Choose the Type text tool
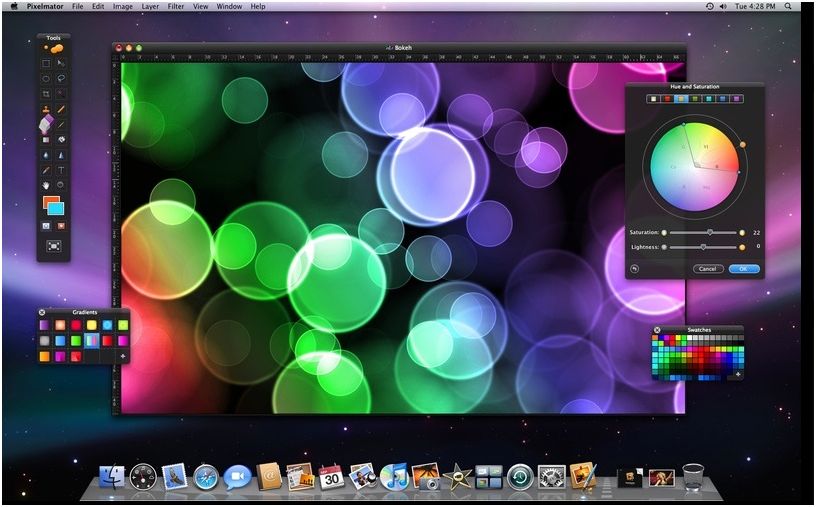 pos(61,170)
